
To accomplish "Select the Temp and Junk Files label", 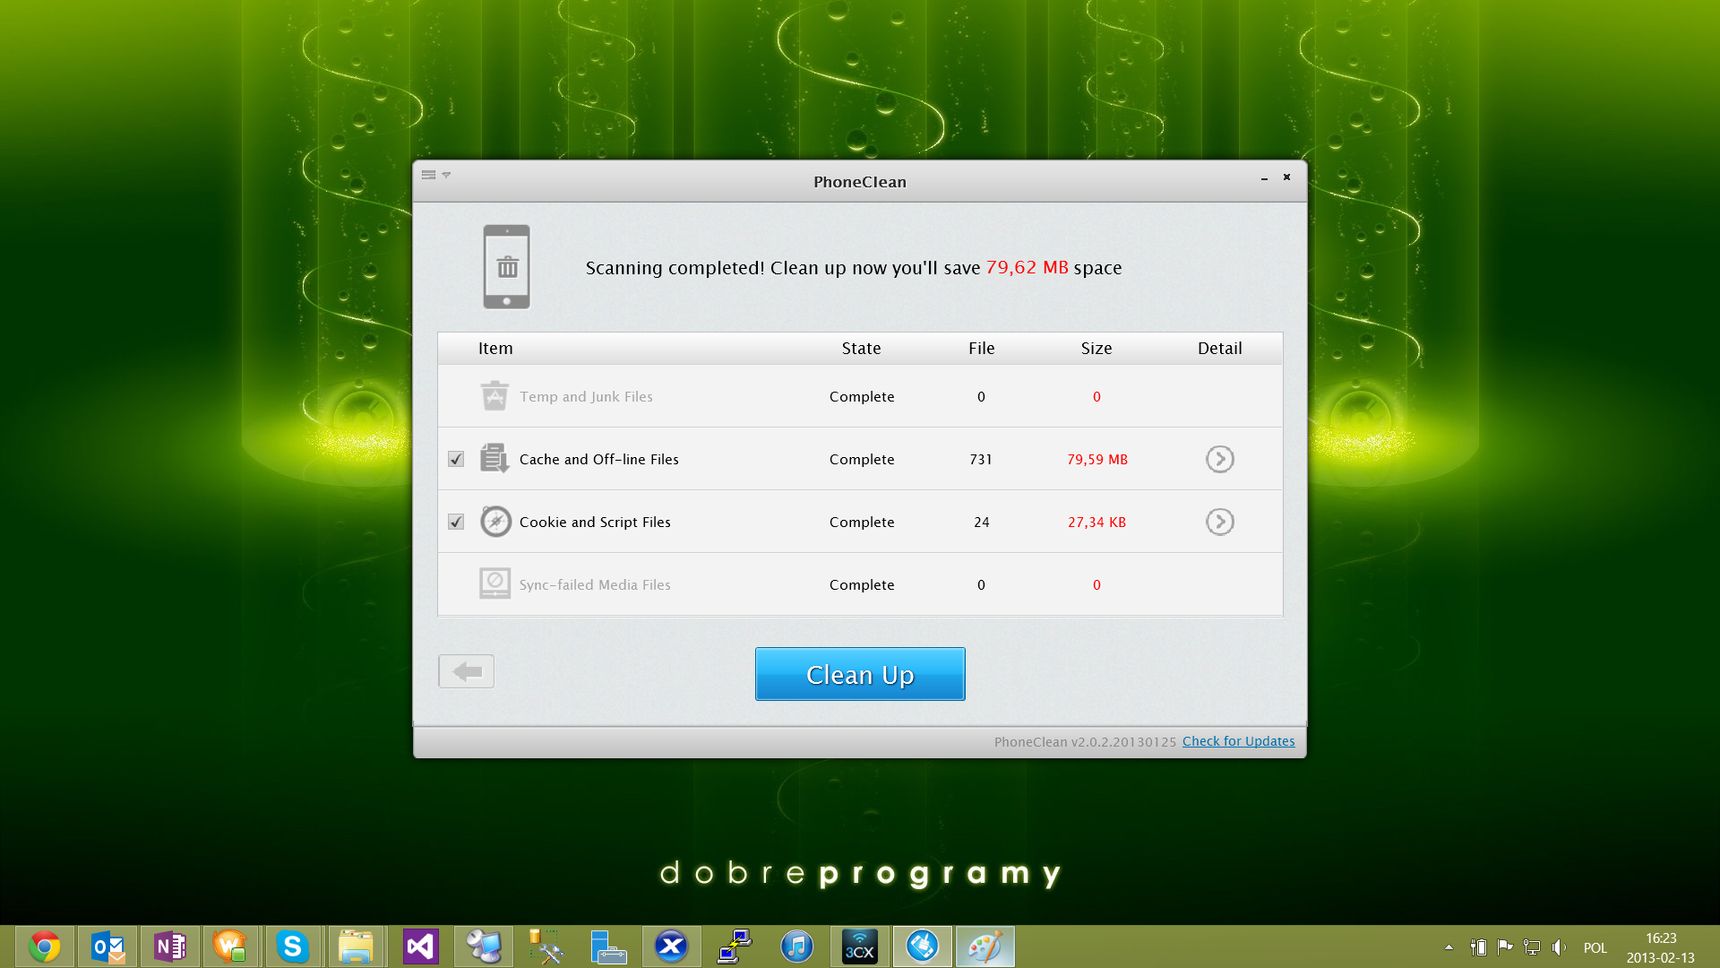I will [x=586, y=397].
